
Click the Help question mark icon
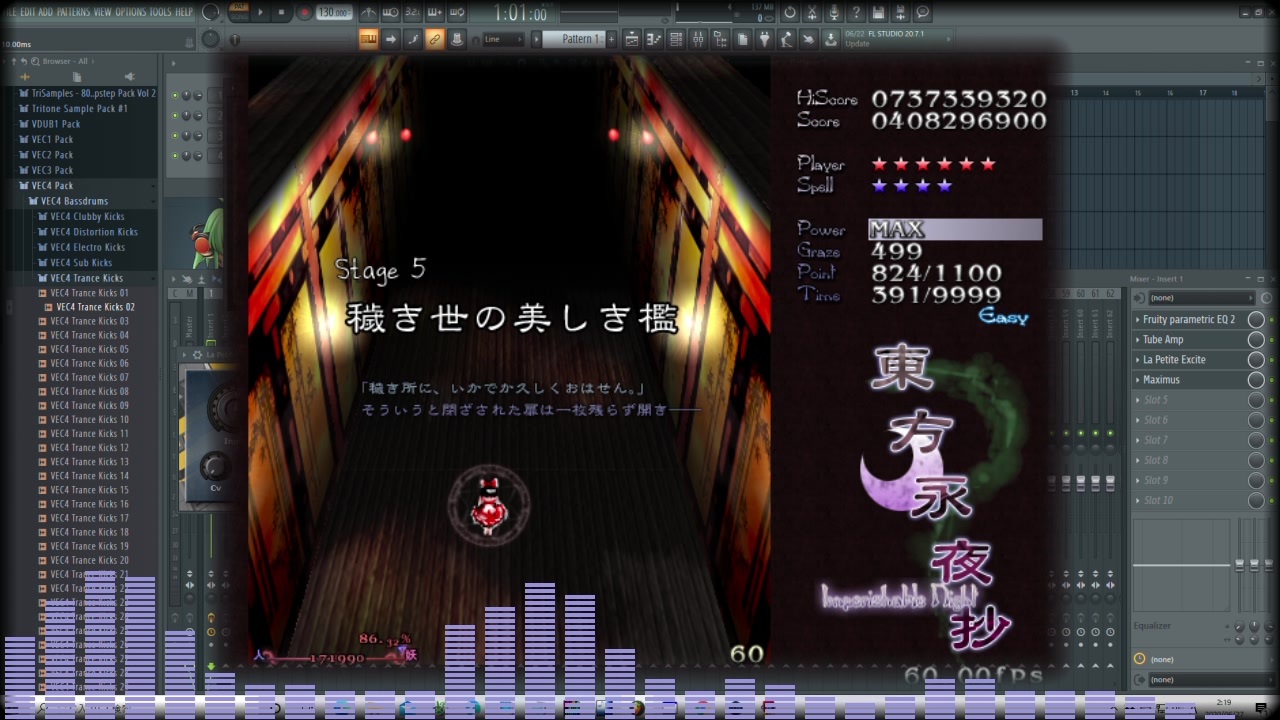coord(856,13)
